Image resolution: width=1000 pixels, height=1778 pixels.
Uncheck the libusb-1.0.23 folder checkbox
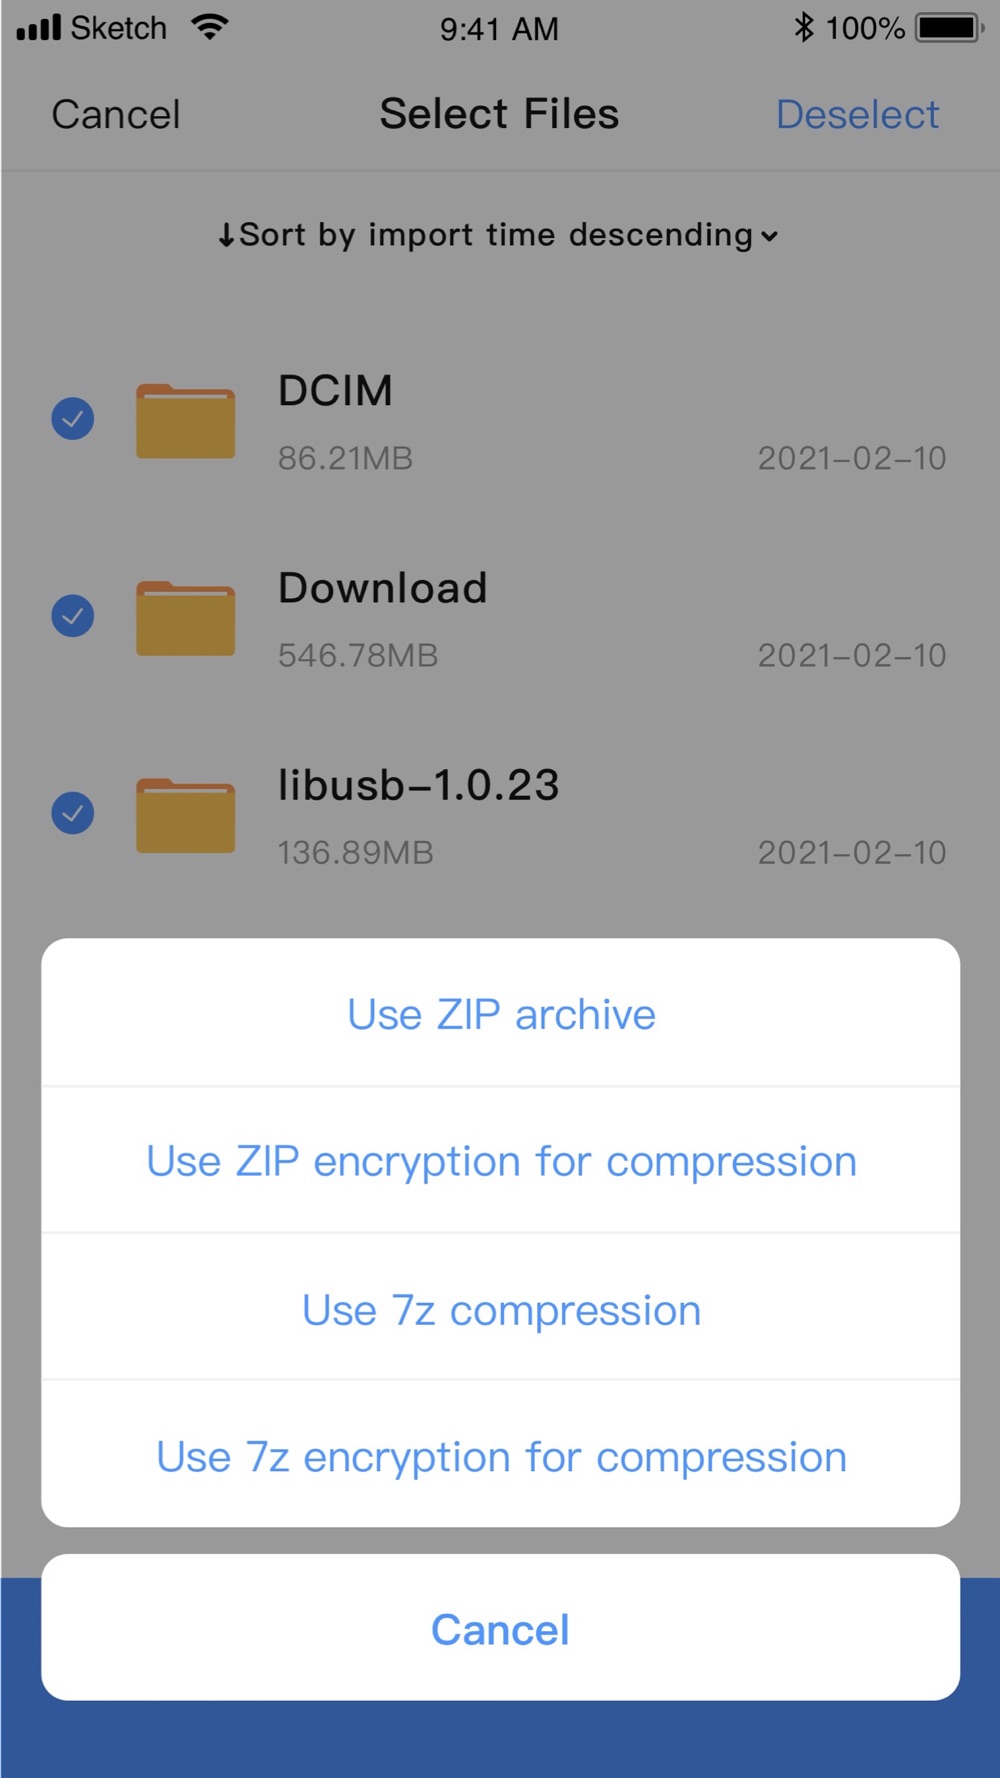(73, 812)
